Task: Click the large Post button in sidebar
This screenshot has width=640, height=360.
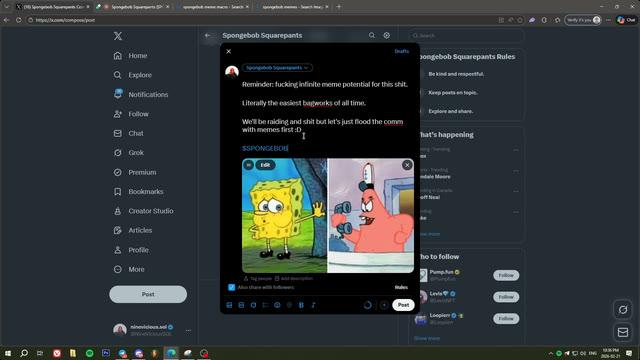Action: click(148, 294)
